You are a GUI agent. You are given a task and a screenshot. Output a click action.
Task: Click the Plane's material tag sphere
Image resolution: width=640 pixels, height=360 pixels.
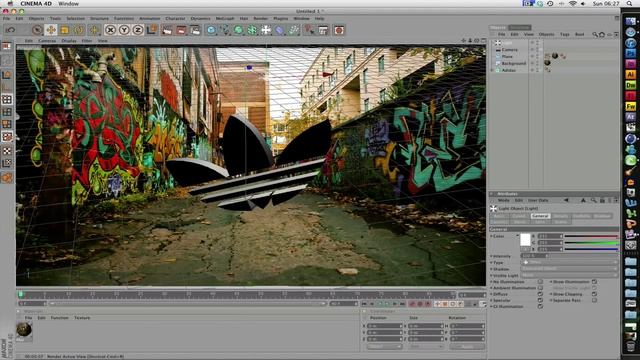click(x=555, y=56)
